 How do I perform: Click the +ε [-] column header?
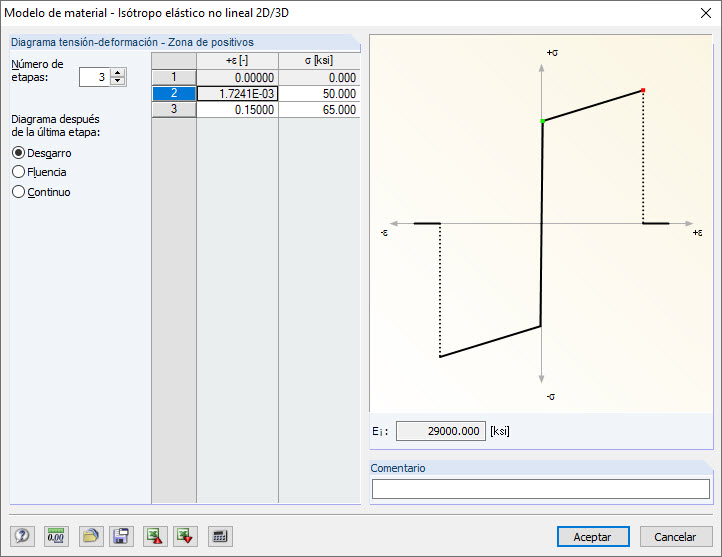(238, 60)
